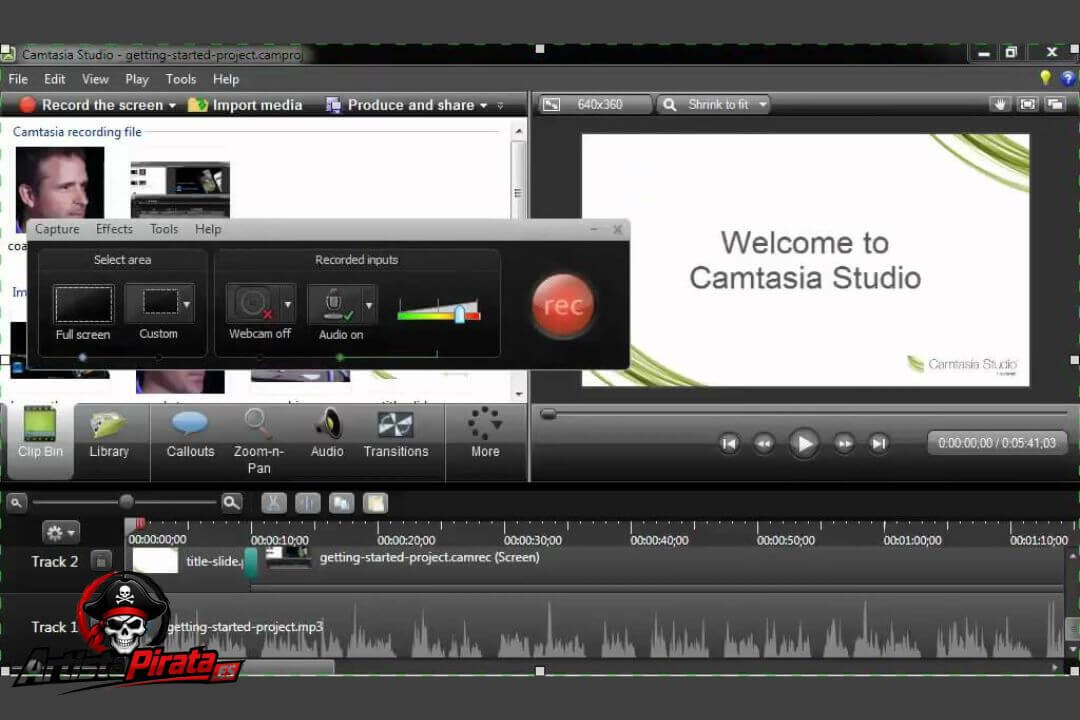The height and width of the screenshot is (720, 1080).
Task: Open the Shrink to fit zoom dropdown
Action: [713, 105]
